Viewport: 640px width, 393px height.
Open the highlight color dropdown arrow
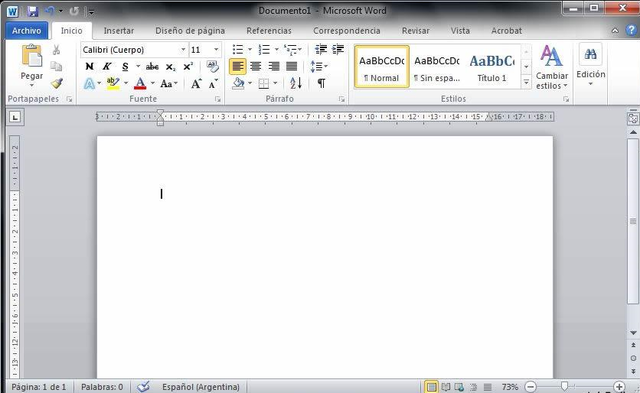click(x=126, y=84)
